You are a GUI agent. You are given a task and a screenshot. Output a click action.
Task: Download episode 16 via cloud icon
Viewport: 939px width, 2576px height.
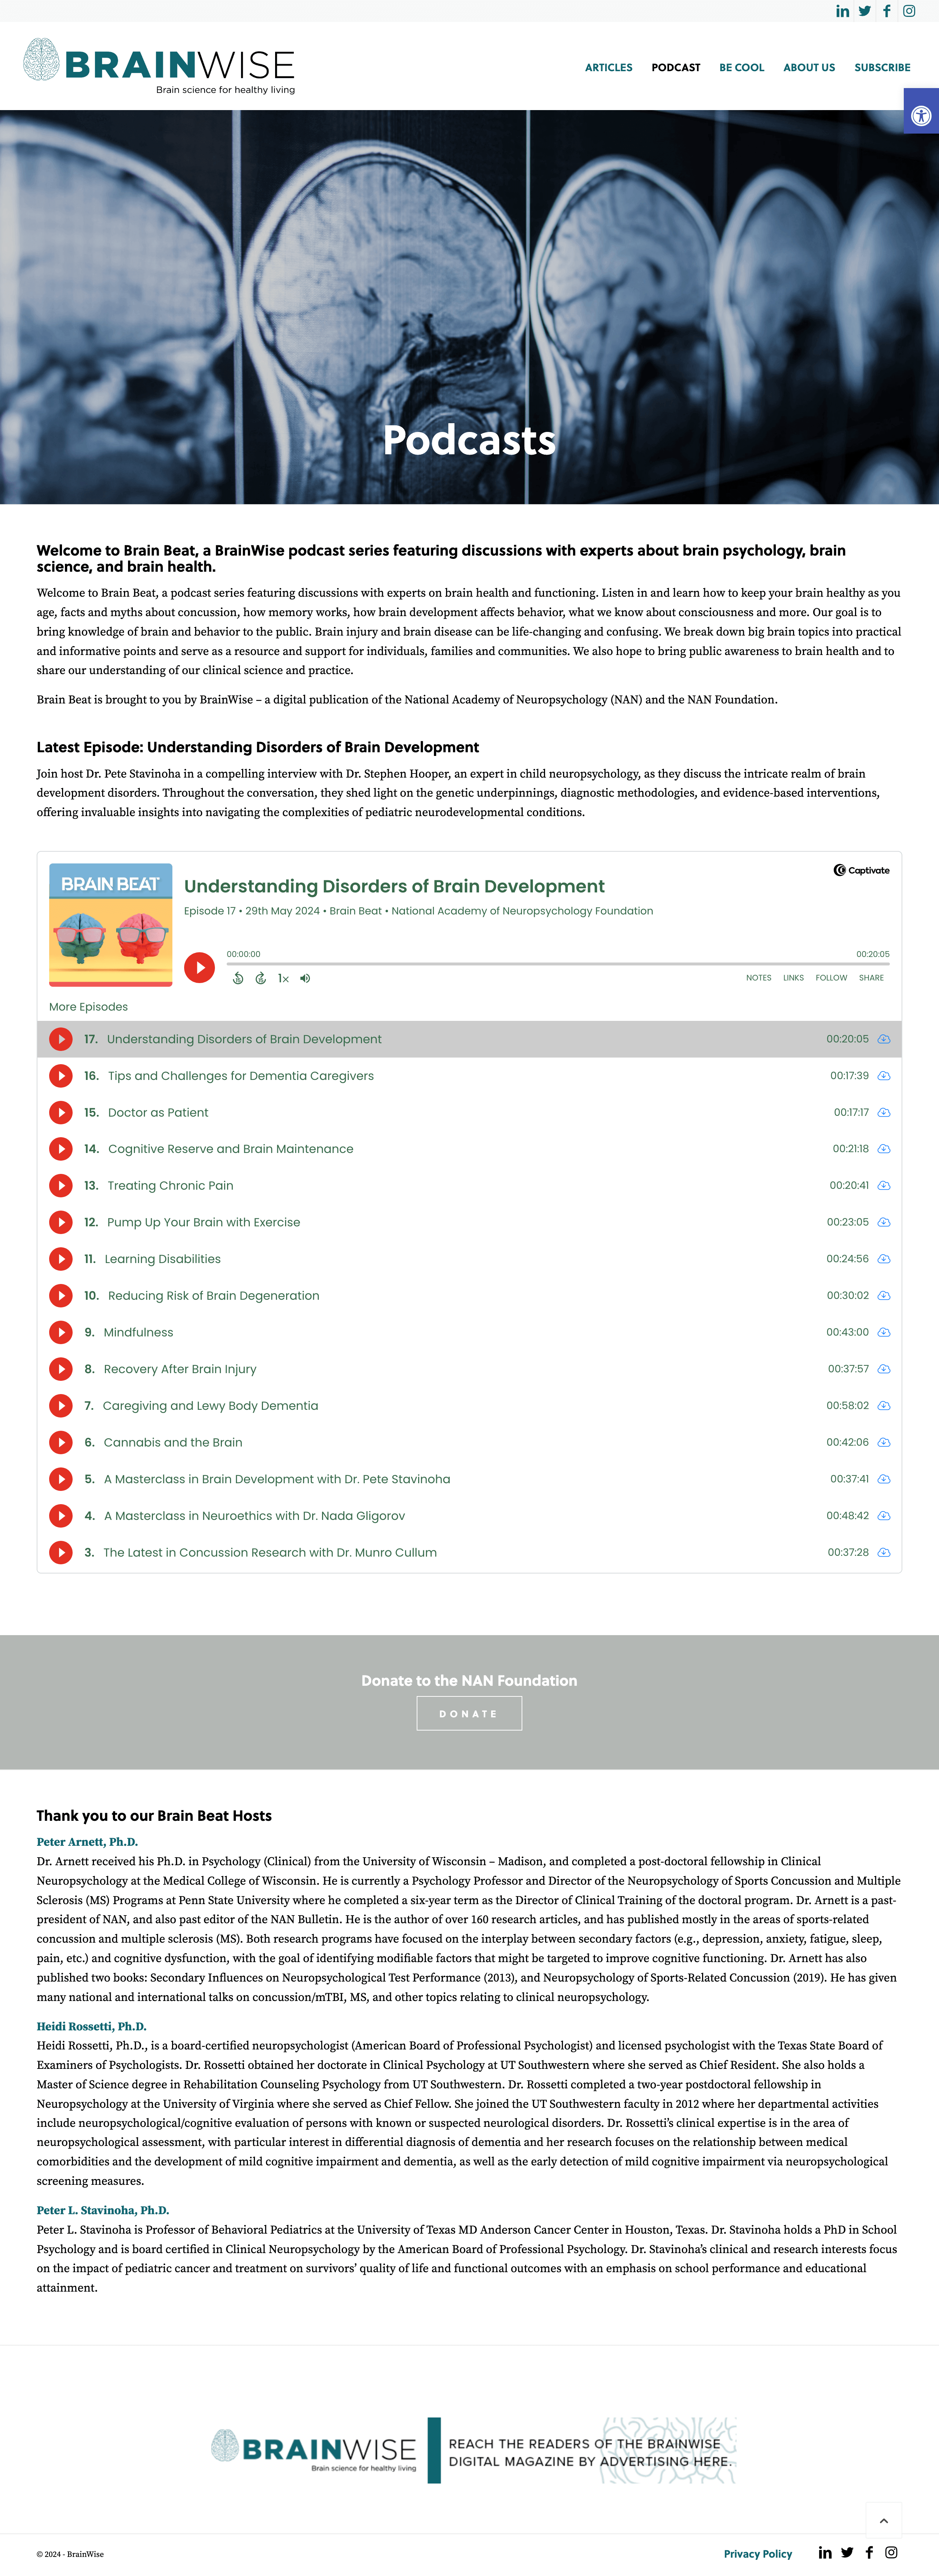884,1076
